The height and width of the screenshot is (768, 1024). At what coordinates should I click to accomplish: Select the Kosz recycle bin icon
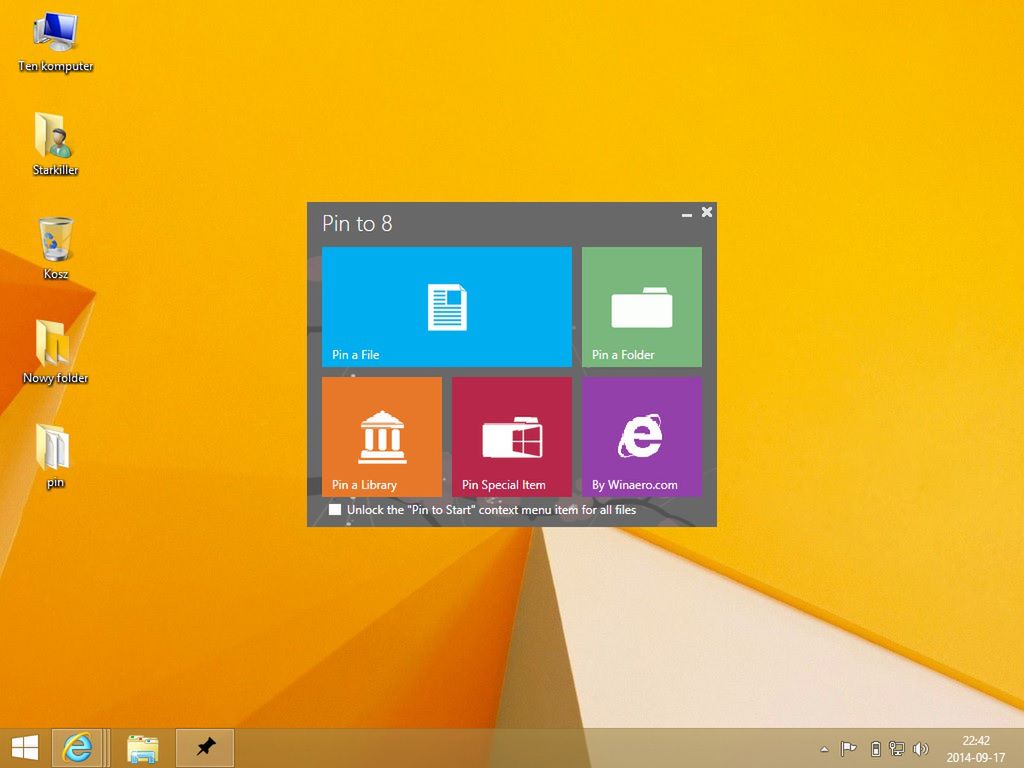pyautogui.click(x=56, y=248)
